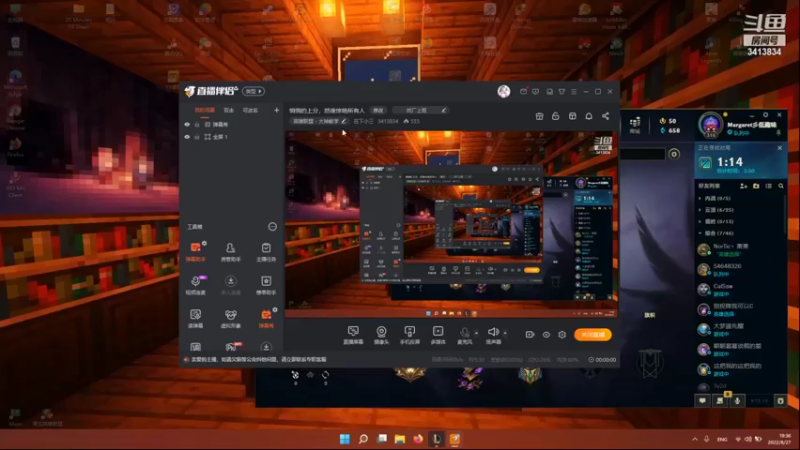
Task: Open File Explorer from the taskbar
Action: pos(399,439)
